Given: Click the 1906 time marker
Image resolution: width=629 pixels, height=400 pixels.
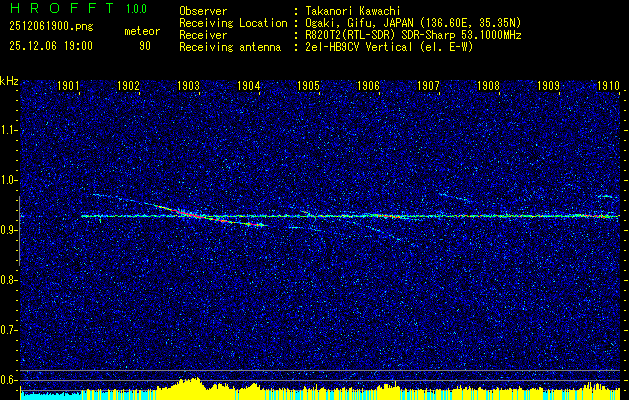Looking at the screenshot, I should pos(368,85).
